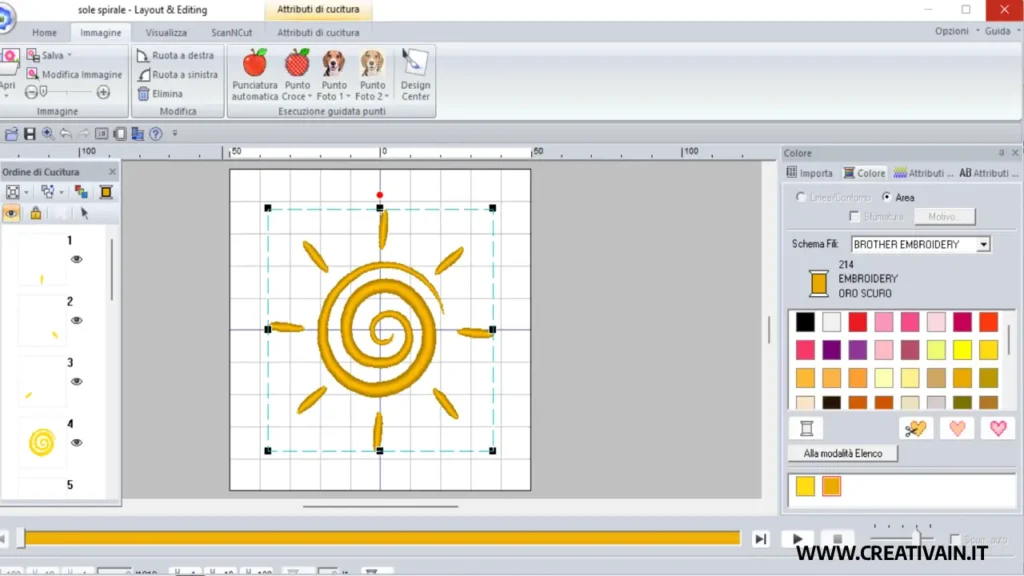Switch to the ScanNCut tab
Viewport: 1024px width, 576px height.
point(231,32)
